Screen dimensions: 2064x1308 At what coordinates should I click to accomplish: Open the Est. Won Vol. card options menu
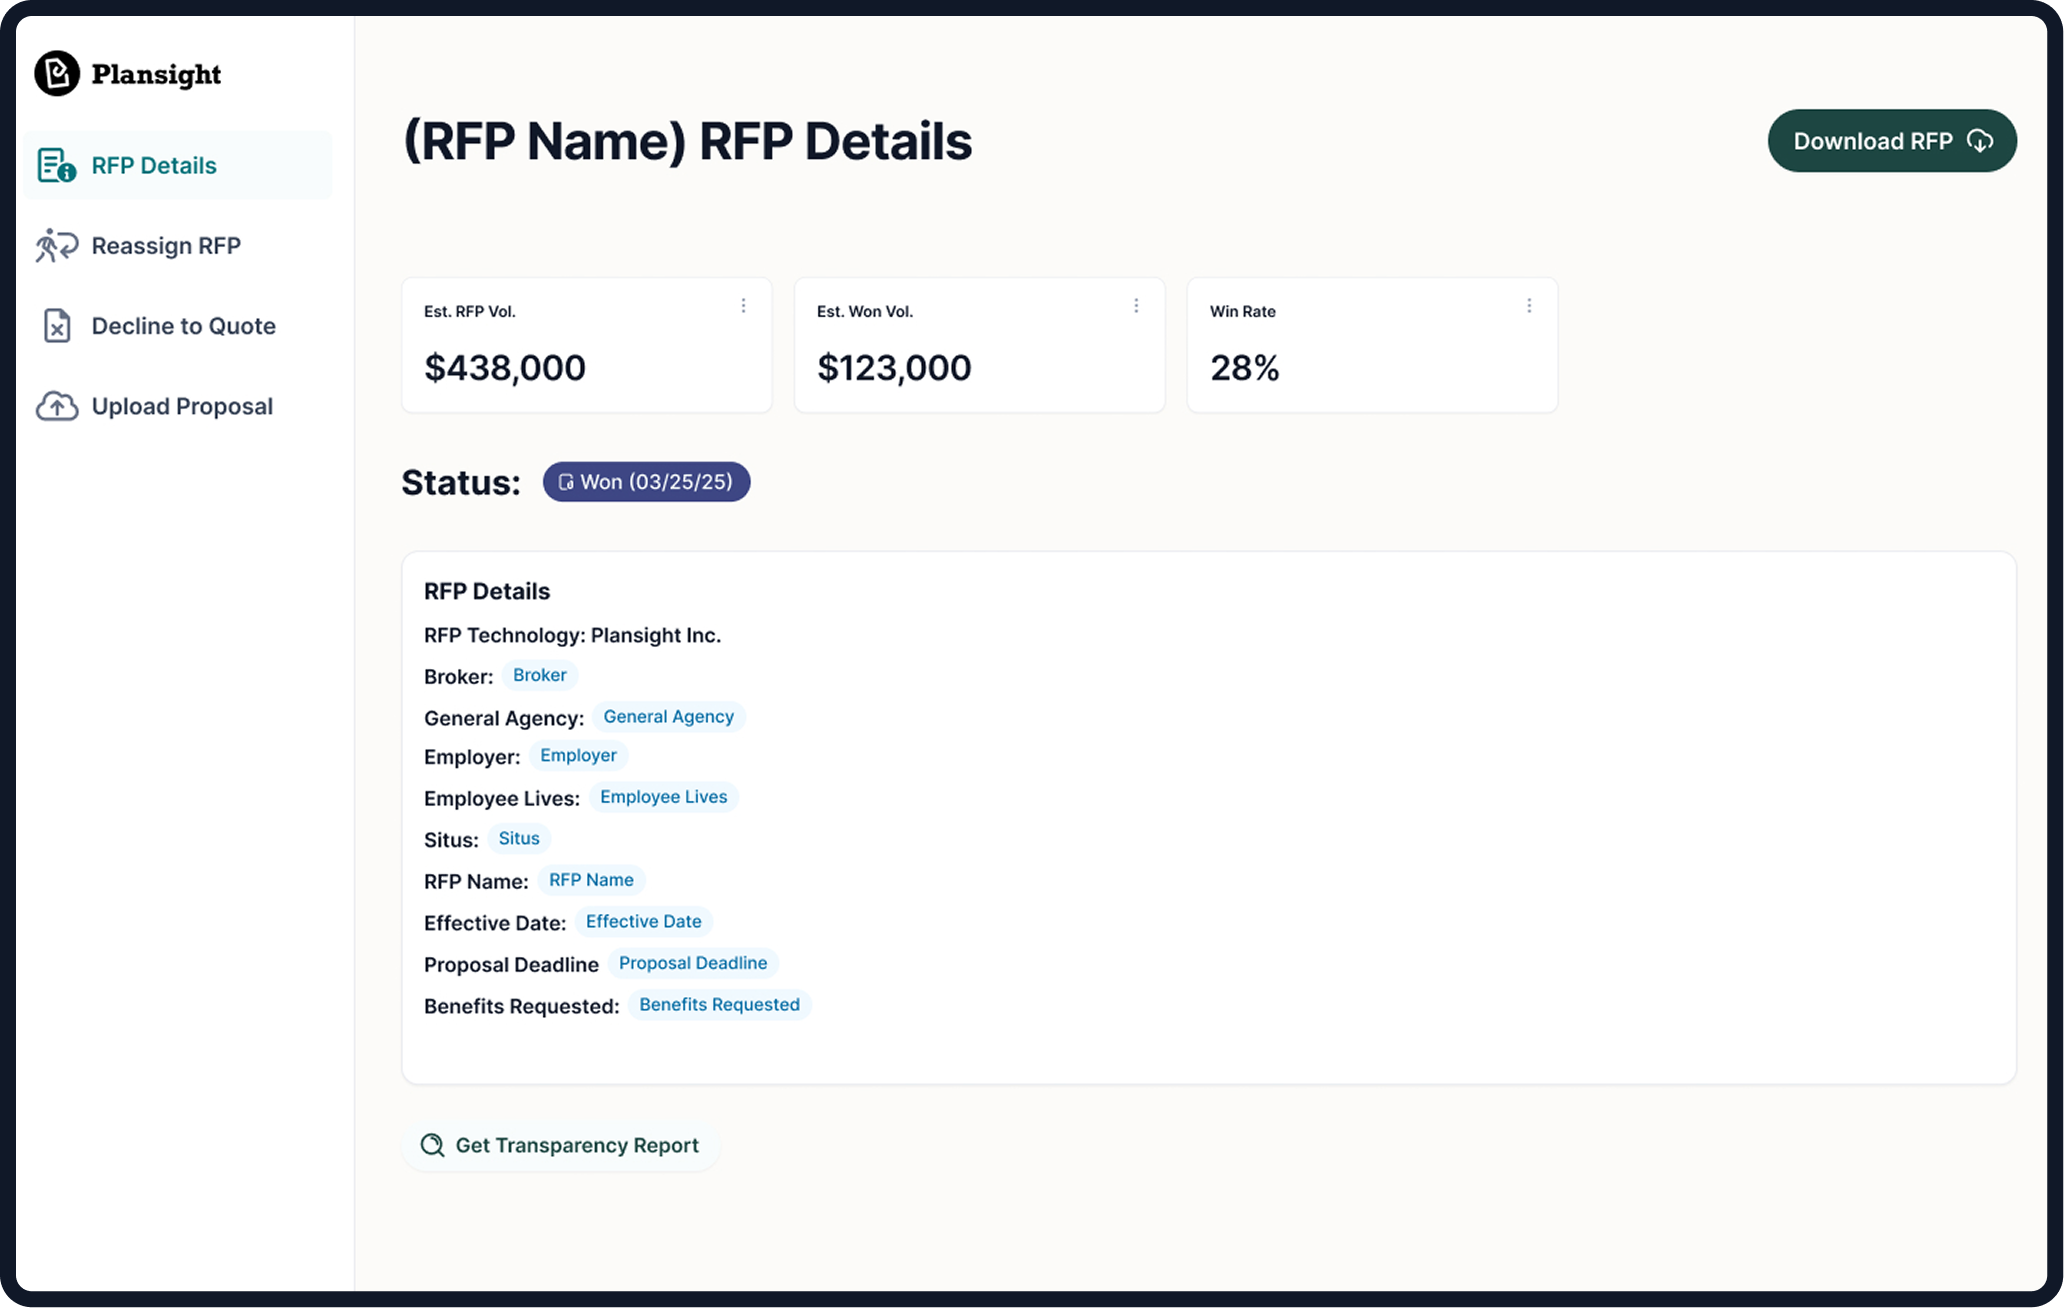pyautogui.click(x=1137, y=306)
